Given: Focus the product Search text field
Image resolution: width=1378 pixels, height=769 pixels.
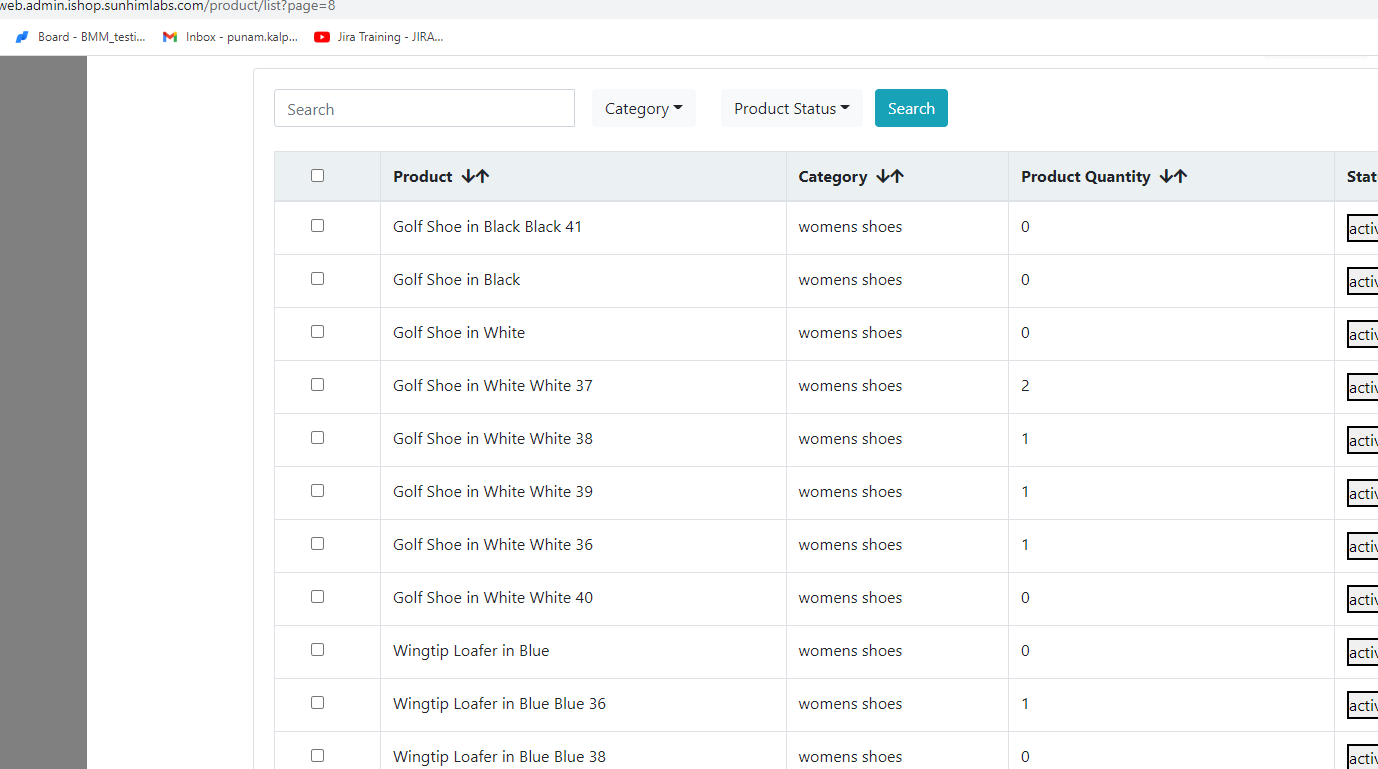Looking at the screenshot, I should 424,108.
